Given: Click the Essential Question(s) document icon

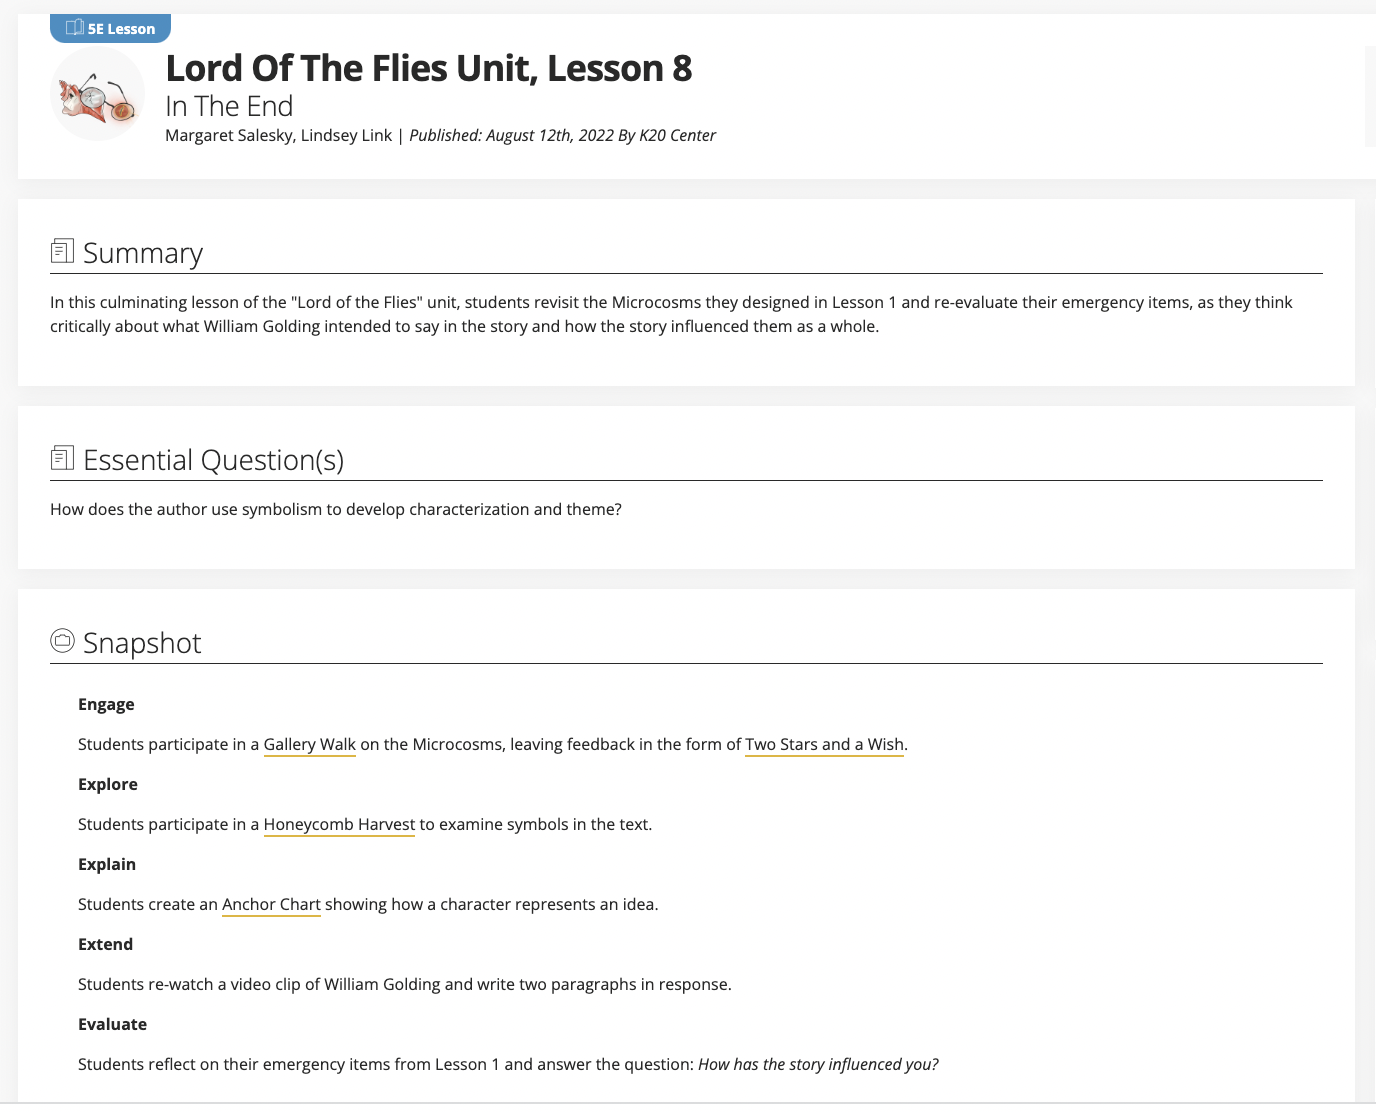Looking at the screenshot, I should coord(62,456).
